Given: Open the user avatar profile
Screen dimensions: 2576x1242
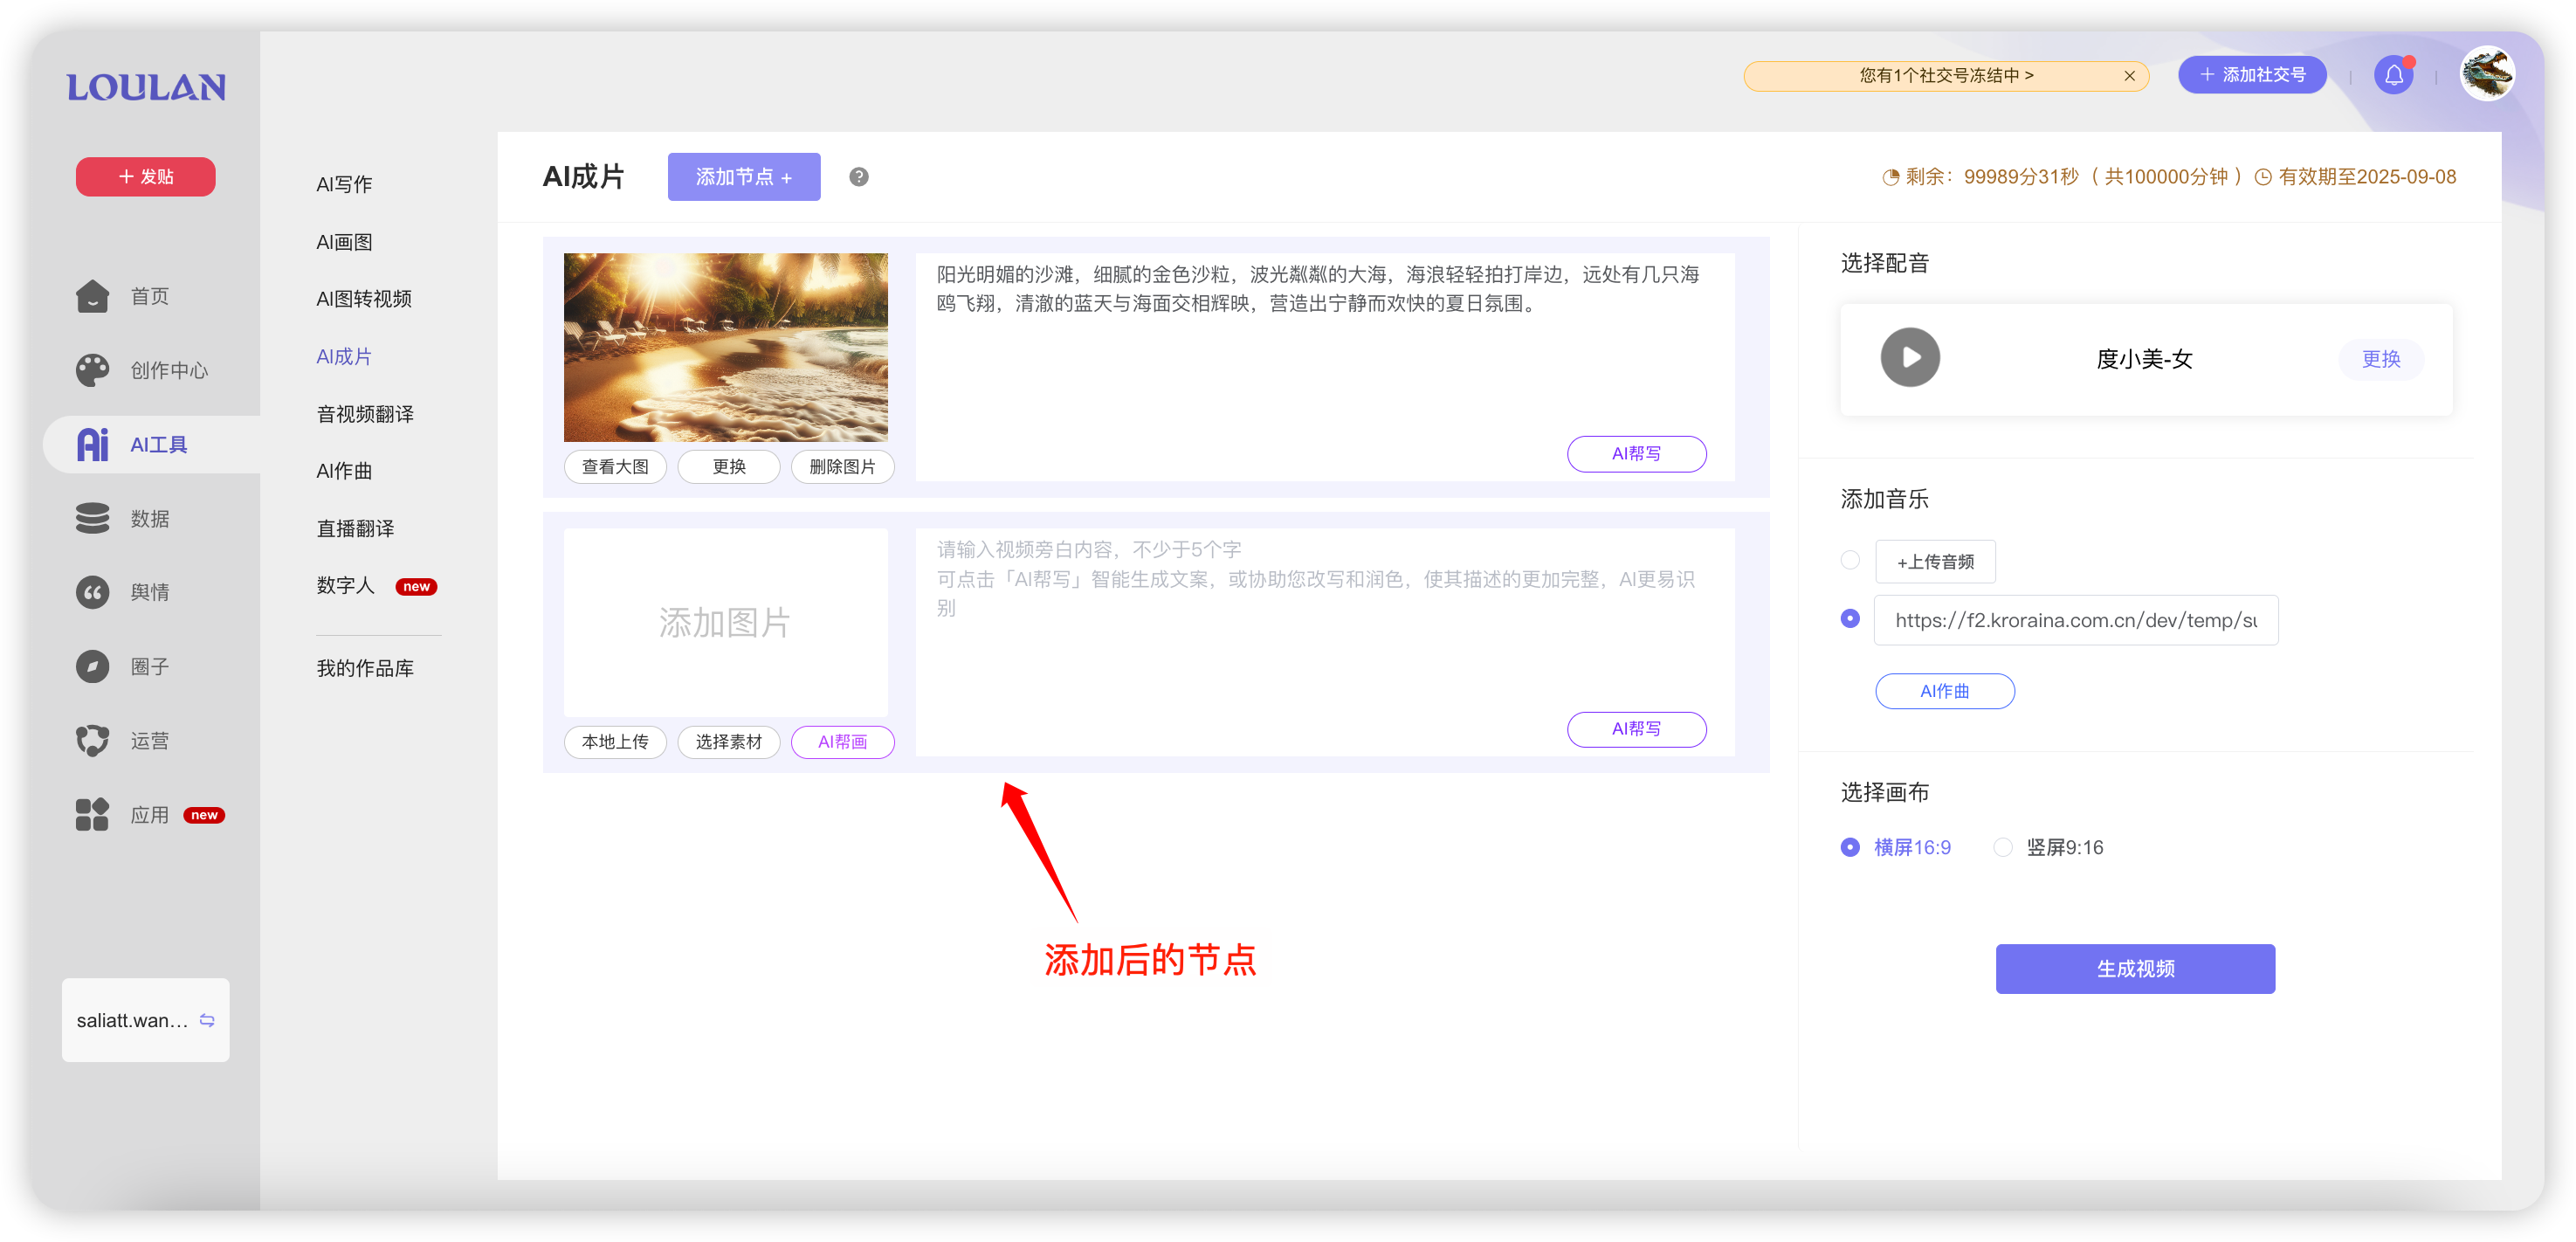Looking at the screenshot, I should (2488, 74).
